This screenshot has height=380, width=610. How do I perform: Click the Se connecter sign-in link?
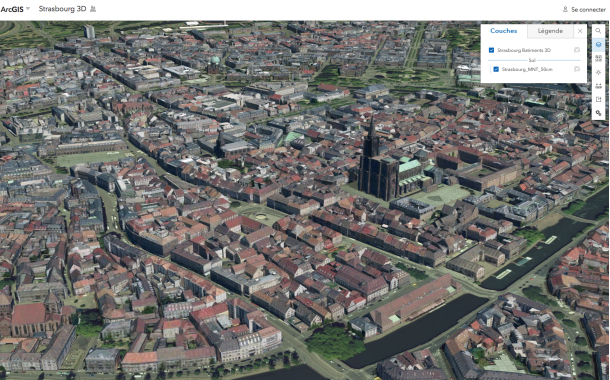click(588, 9)
